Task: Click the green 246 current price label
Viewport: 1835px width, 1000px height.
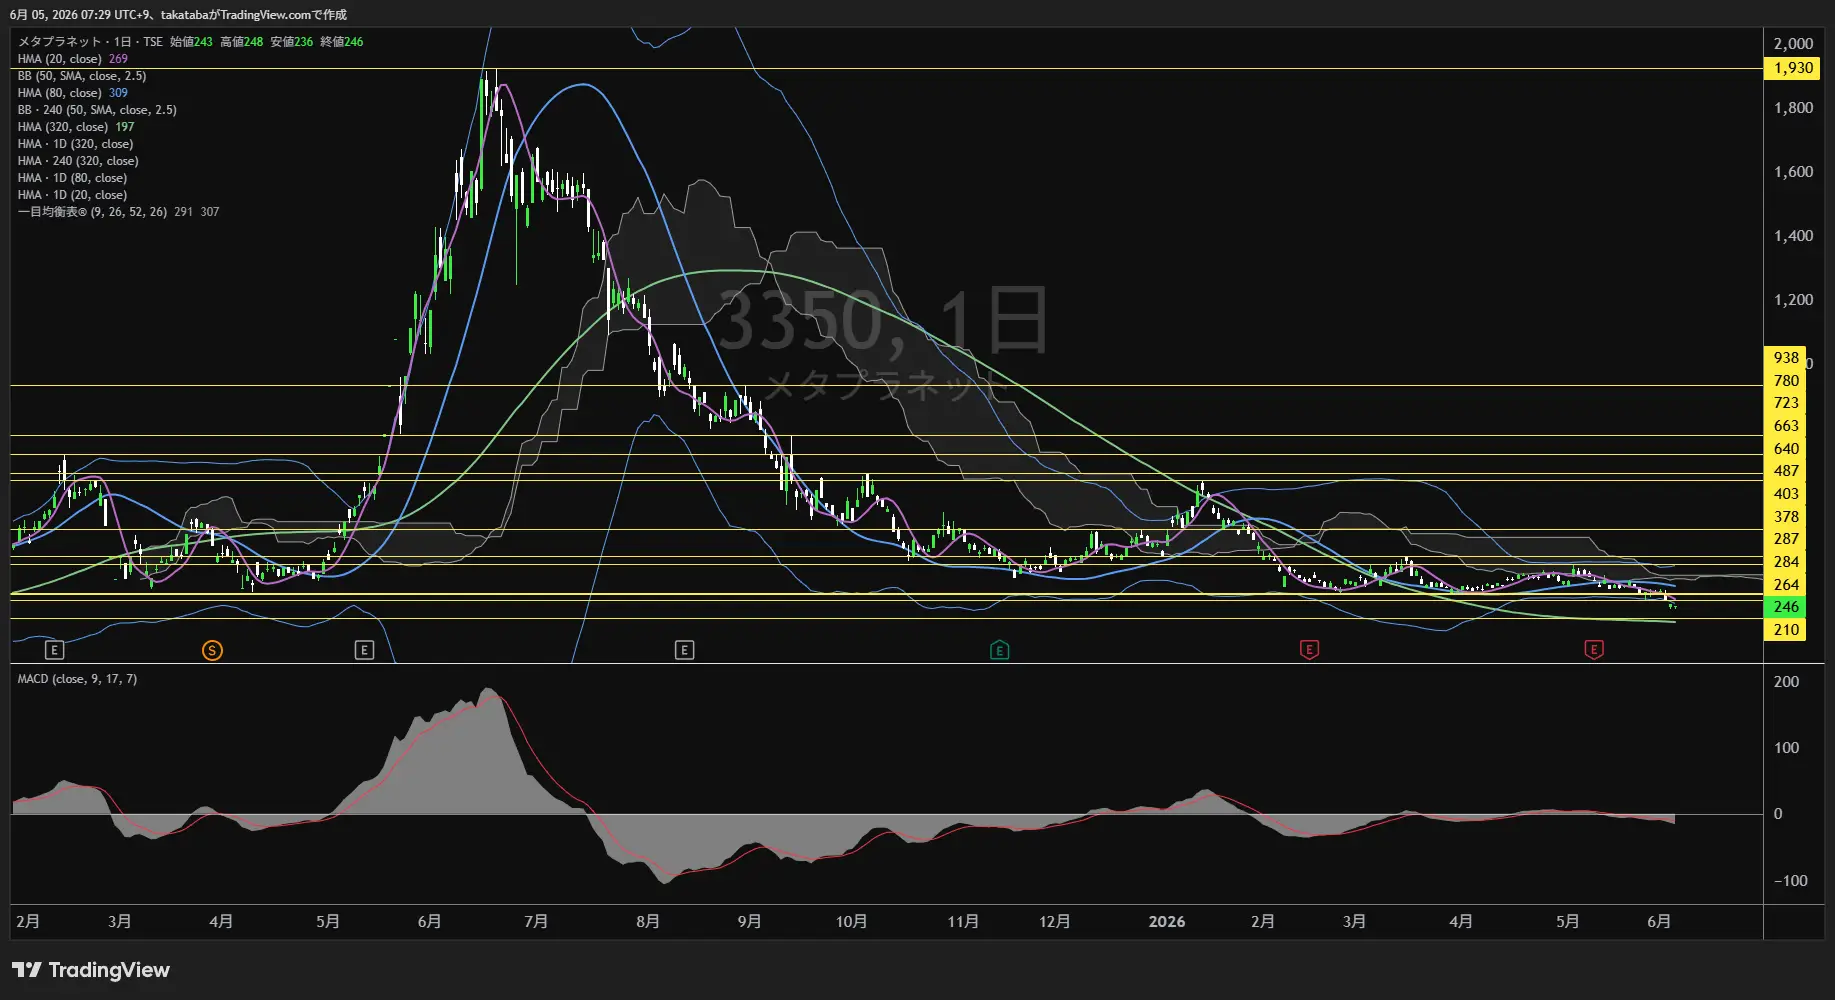Action: click(x=1786, y=607)
